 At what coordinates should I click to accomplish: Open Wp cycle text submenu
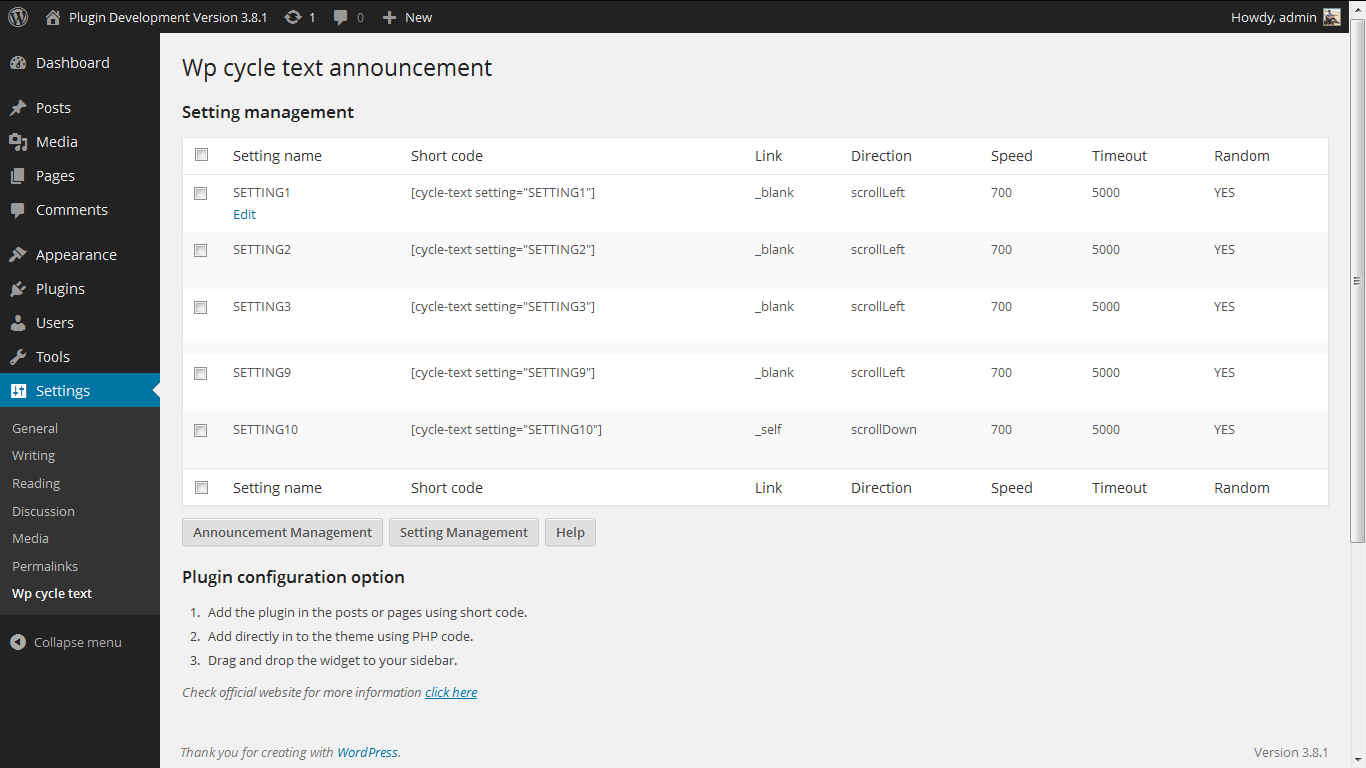pyautogui.click(x=52, y=593)
